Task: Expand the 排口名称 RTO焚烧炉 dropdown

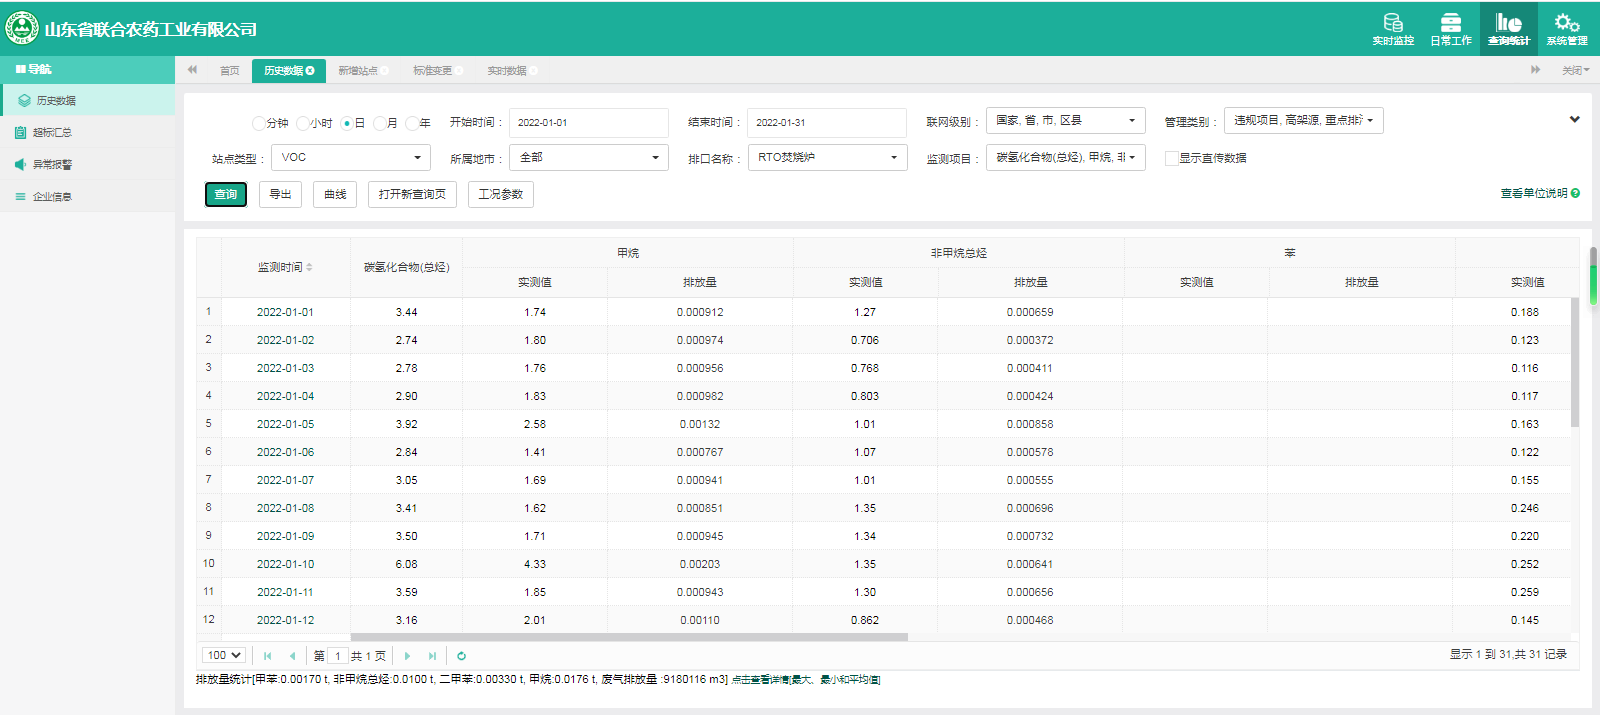Action: [827, 157]
